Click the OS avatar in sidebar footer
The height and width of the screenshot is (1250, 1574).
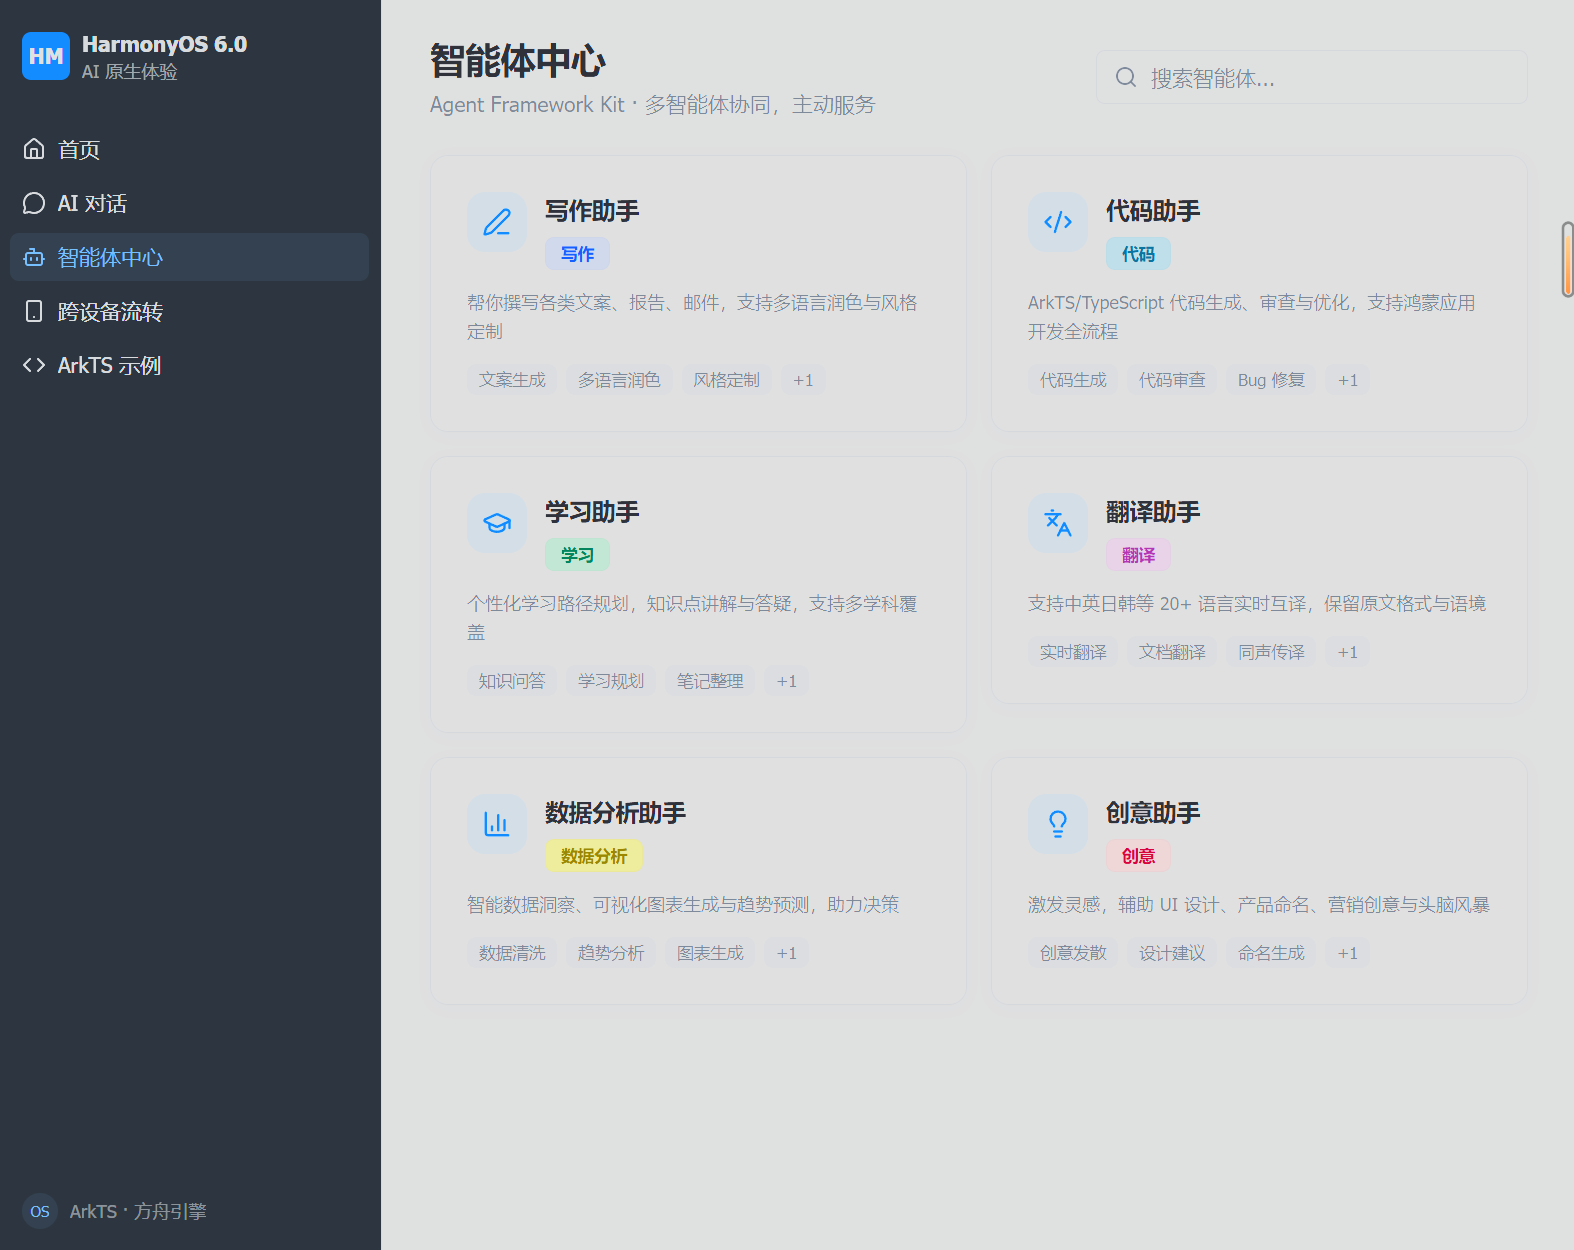coord(40,1211)
